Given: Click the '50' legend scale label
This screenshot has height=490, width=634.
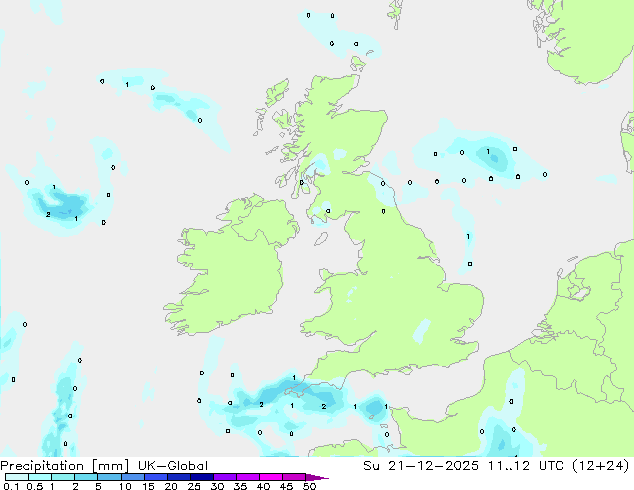Looking at the screenshot, I should [x=309, y=486].
